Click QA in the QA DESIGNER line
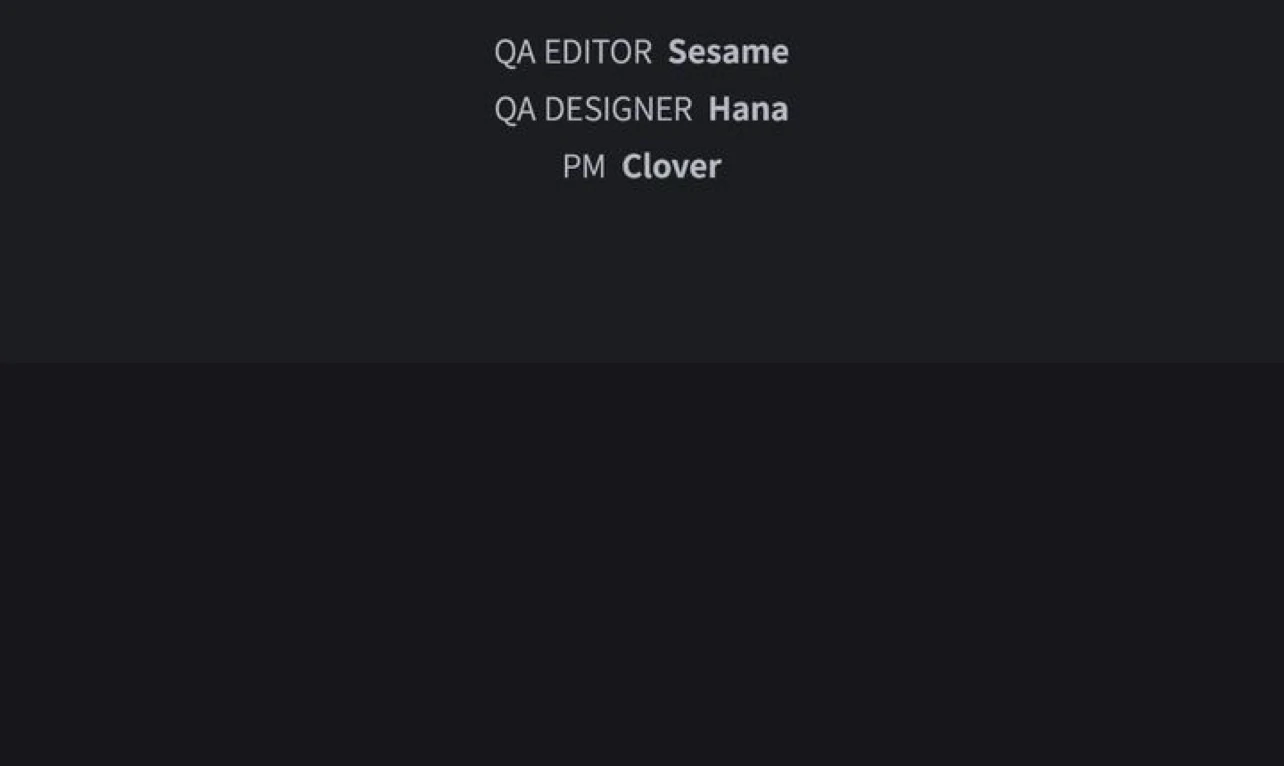The height and width of the screenshot is (766, 1284). coord(515,109)
